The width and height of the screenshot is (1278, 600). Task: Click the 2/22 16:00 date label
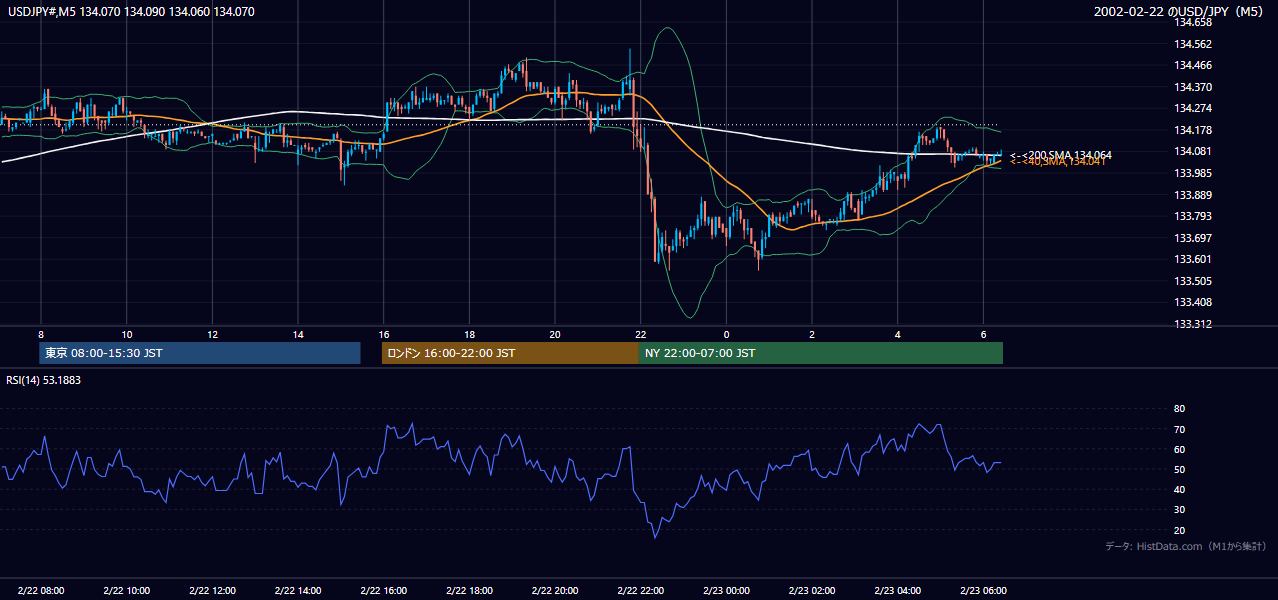pos(384,591)
